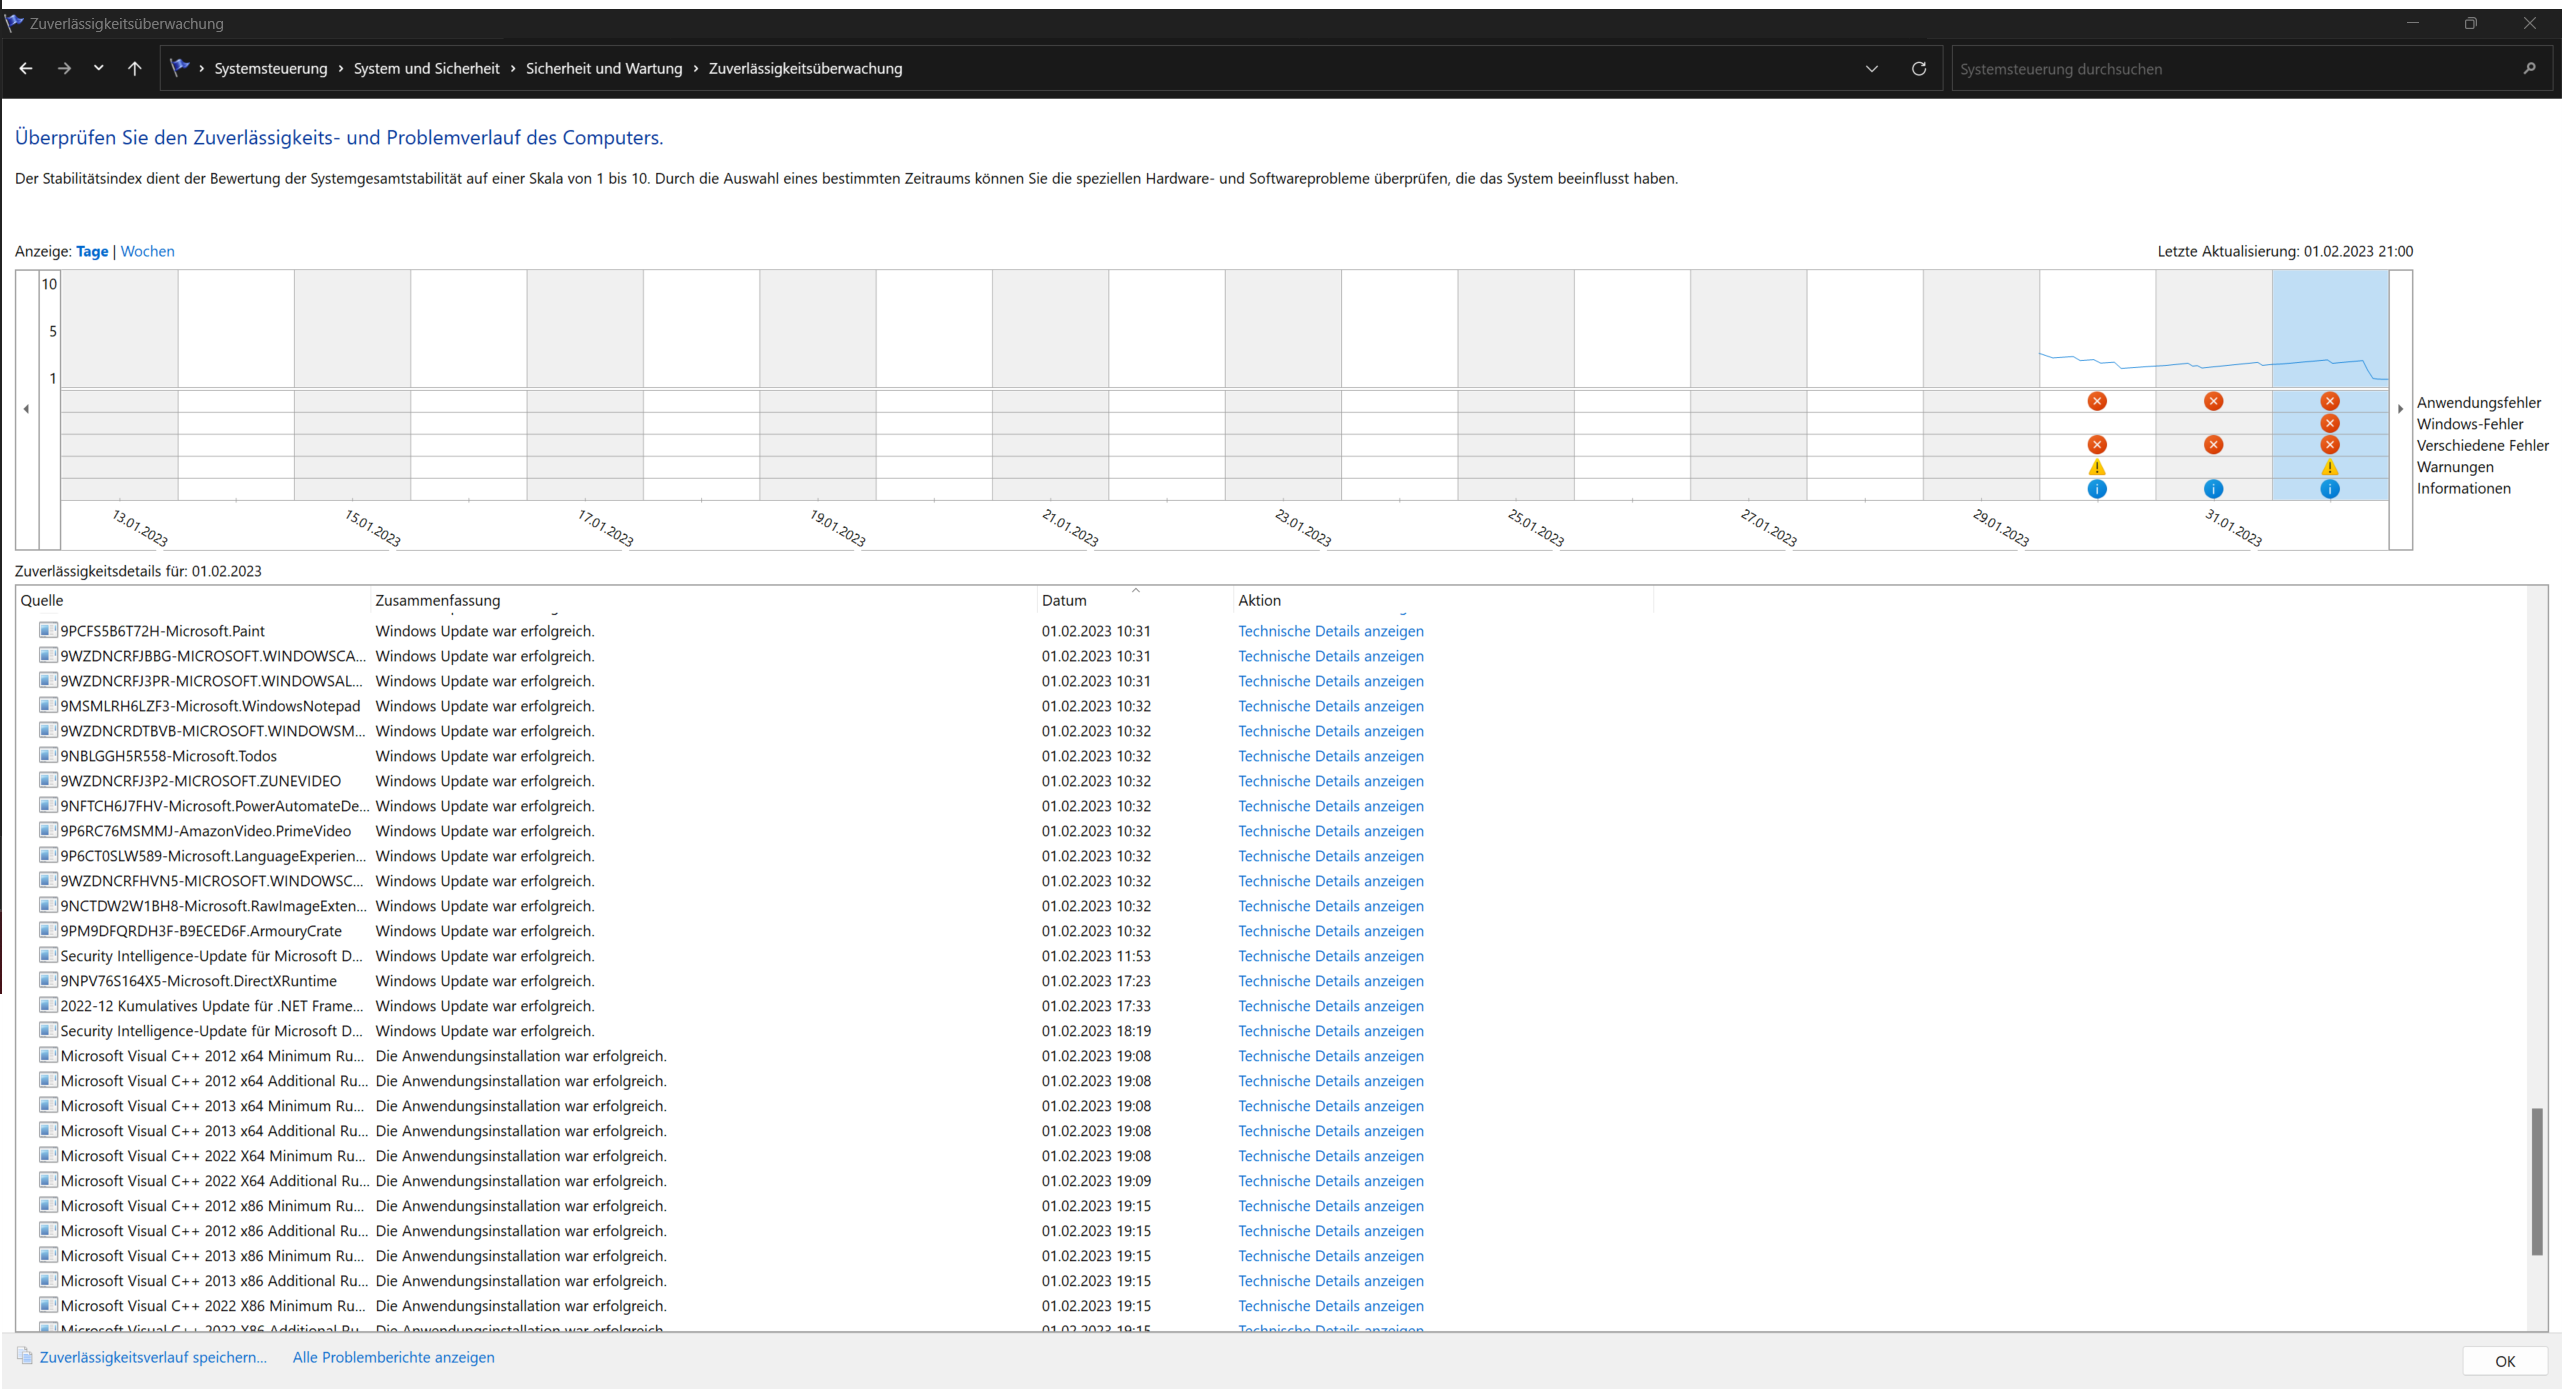
Task: Refresh the Zuverlässigkeitsüberwachung view
Action: tap(1918, 68)
